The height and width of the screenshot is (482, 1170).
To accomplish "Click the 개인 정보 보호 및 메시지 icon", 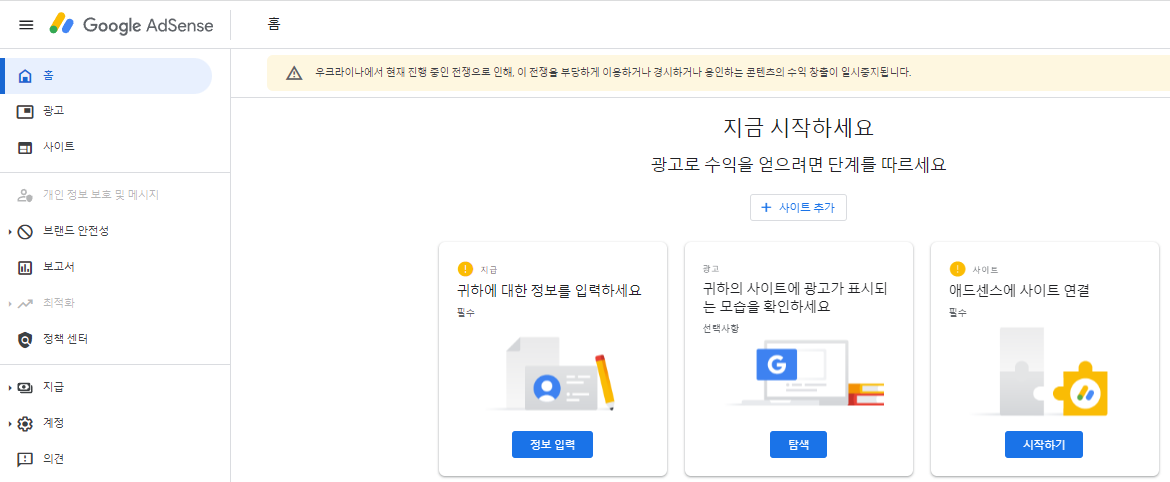I will coord(25,195).
